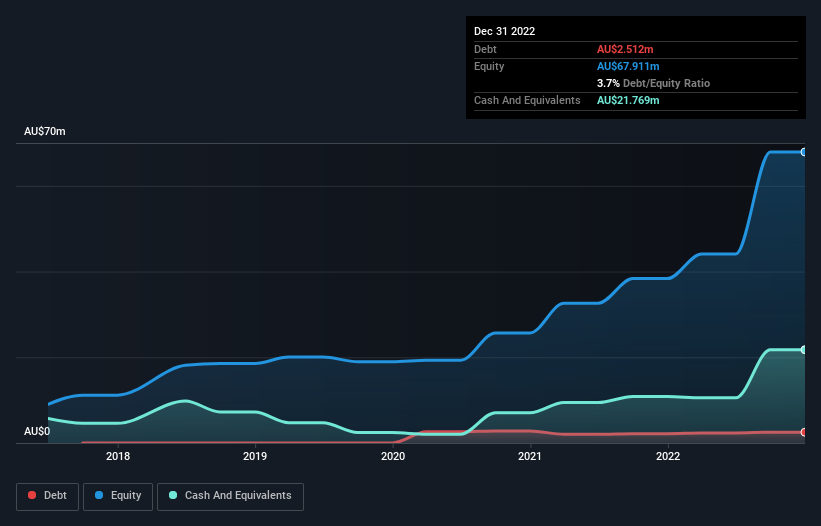Viewport: 821px width, 526px height.
Task: Click the AU$0 y-axis label
Action: [37, 431]
